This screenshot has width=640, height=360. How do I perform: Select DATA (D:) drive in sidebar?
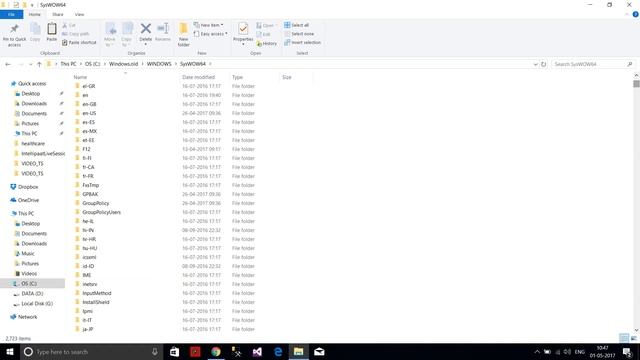(x=32, y=293)
